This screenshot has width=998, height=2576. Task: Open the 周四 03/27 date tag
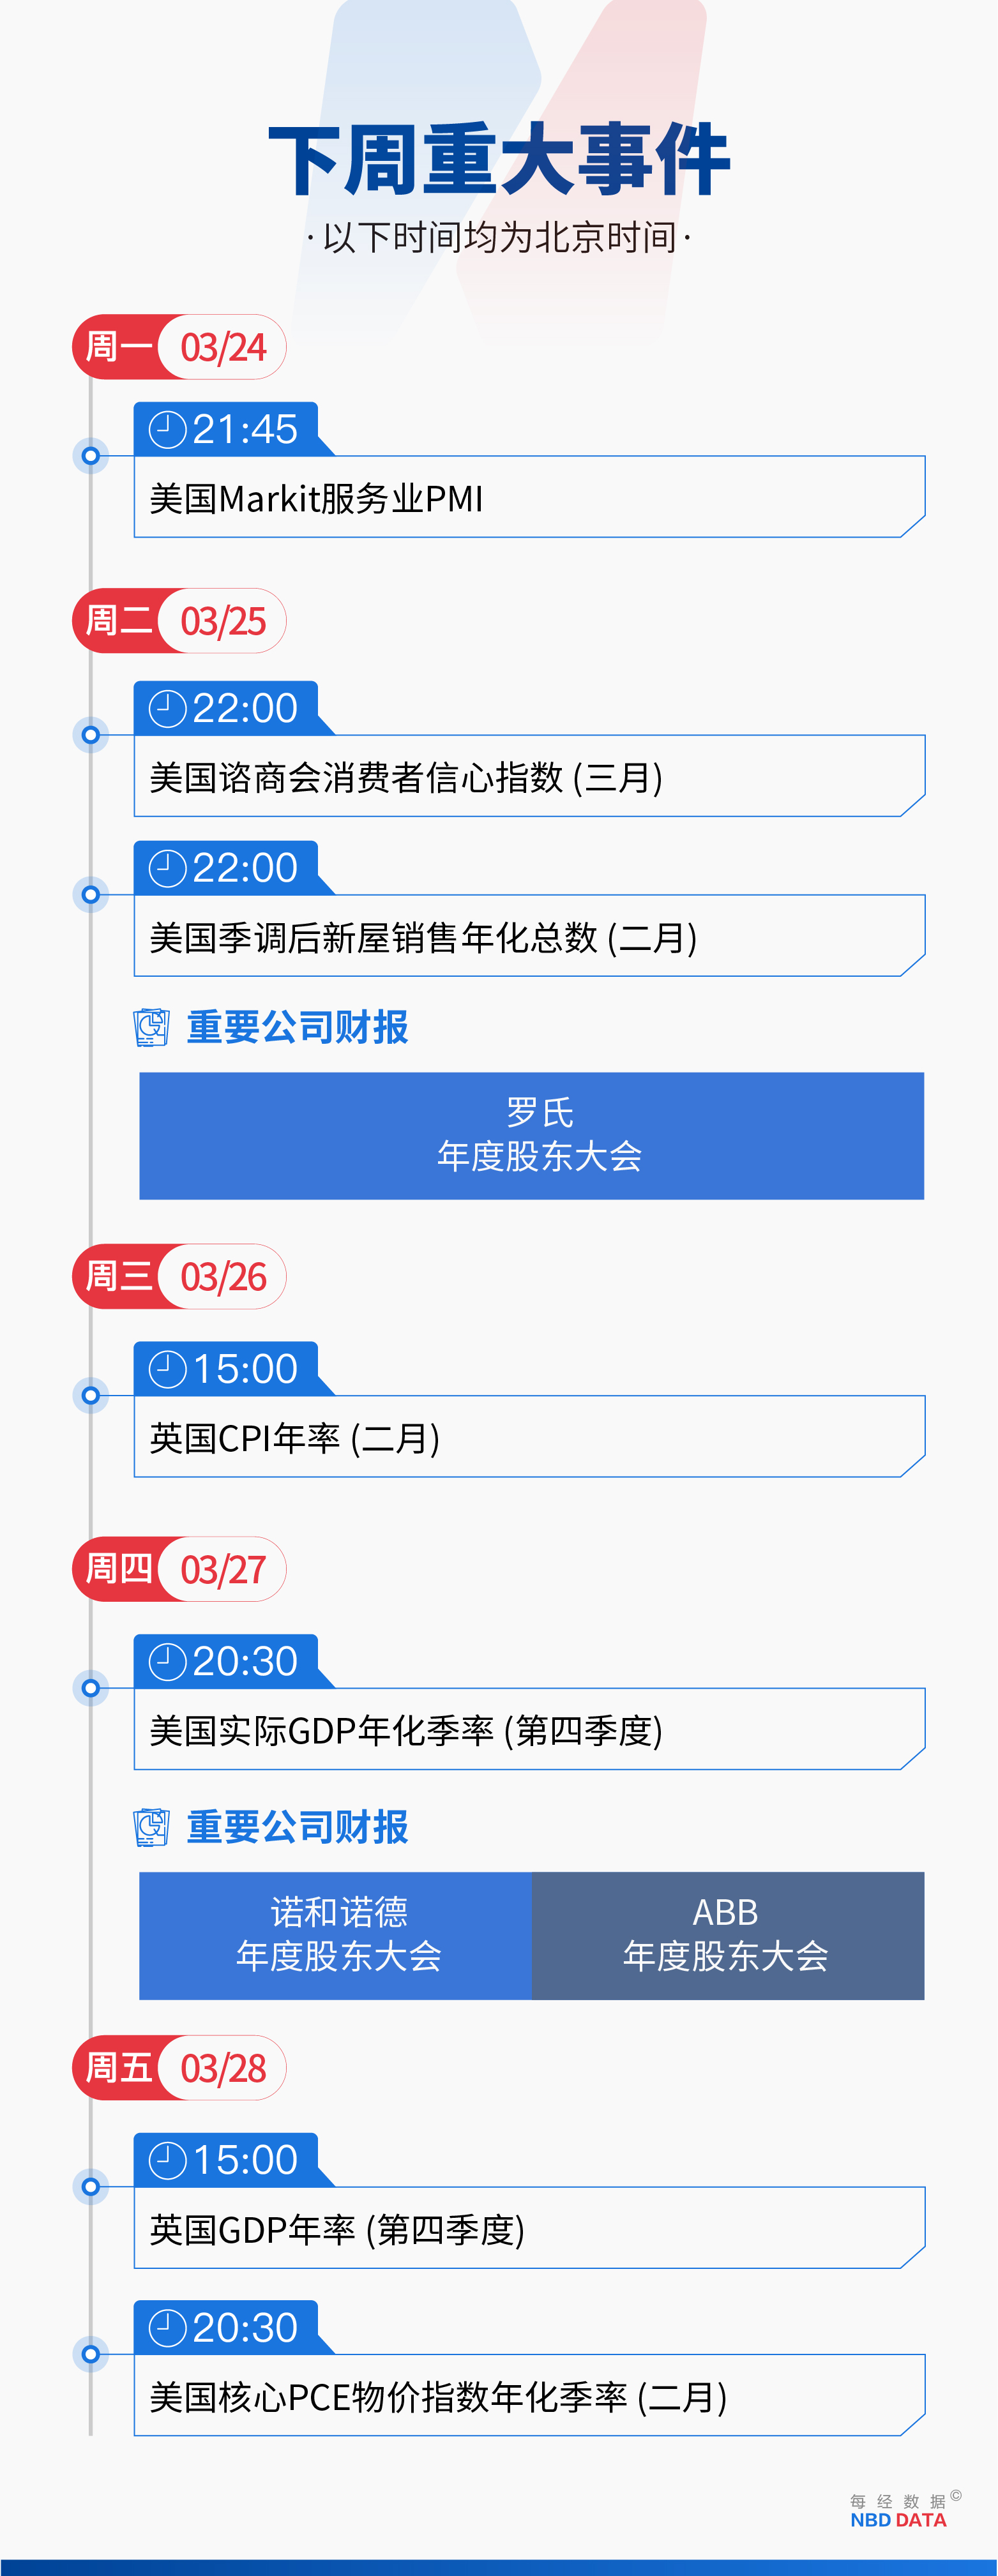(x=179, y=1569)
